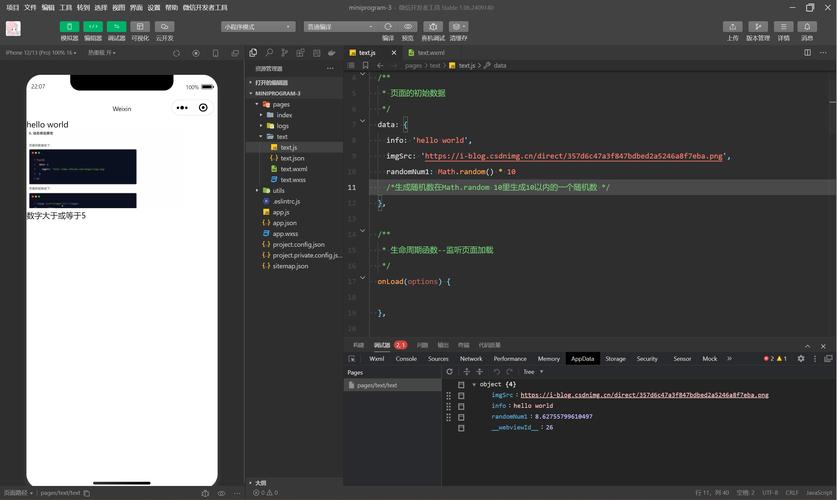Click the split editor icon
This screenshot has height=500, width=837.
click(807, 52)
